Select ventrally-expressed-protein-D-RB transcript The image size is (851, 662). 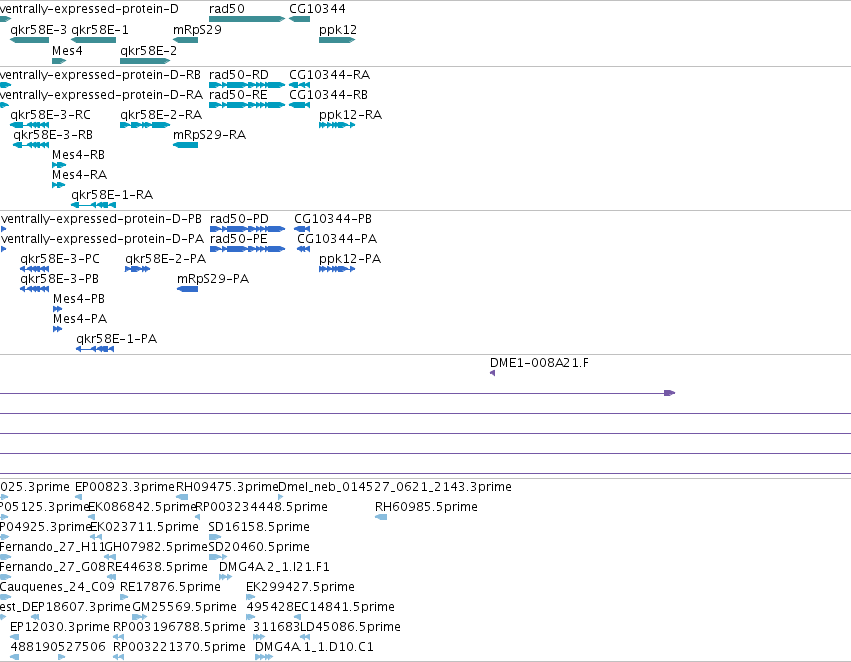(5, 85)
